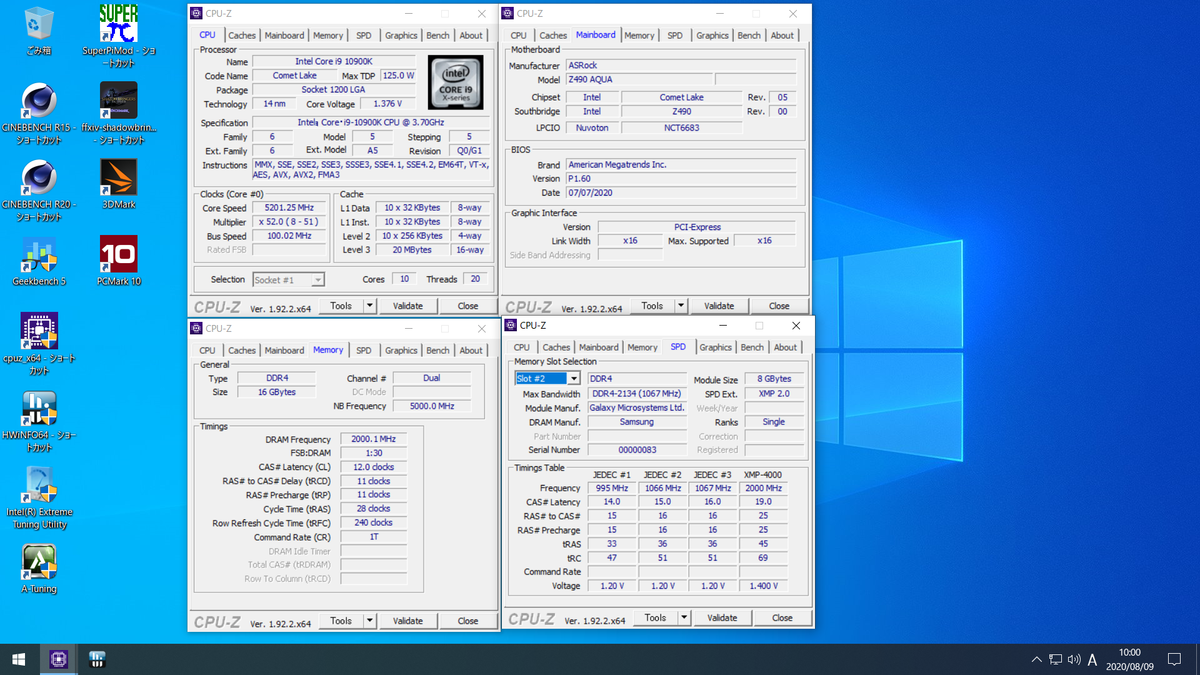Click the DRAM Frequency value 2000.1 MHz
The image size is (1200, 675).
(x=373, y=439)
